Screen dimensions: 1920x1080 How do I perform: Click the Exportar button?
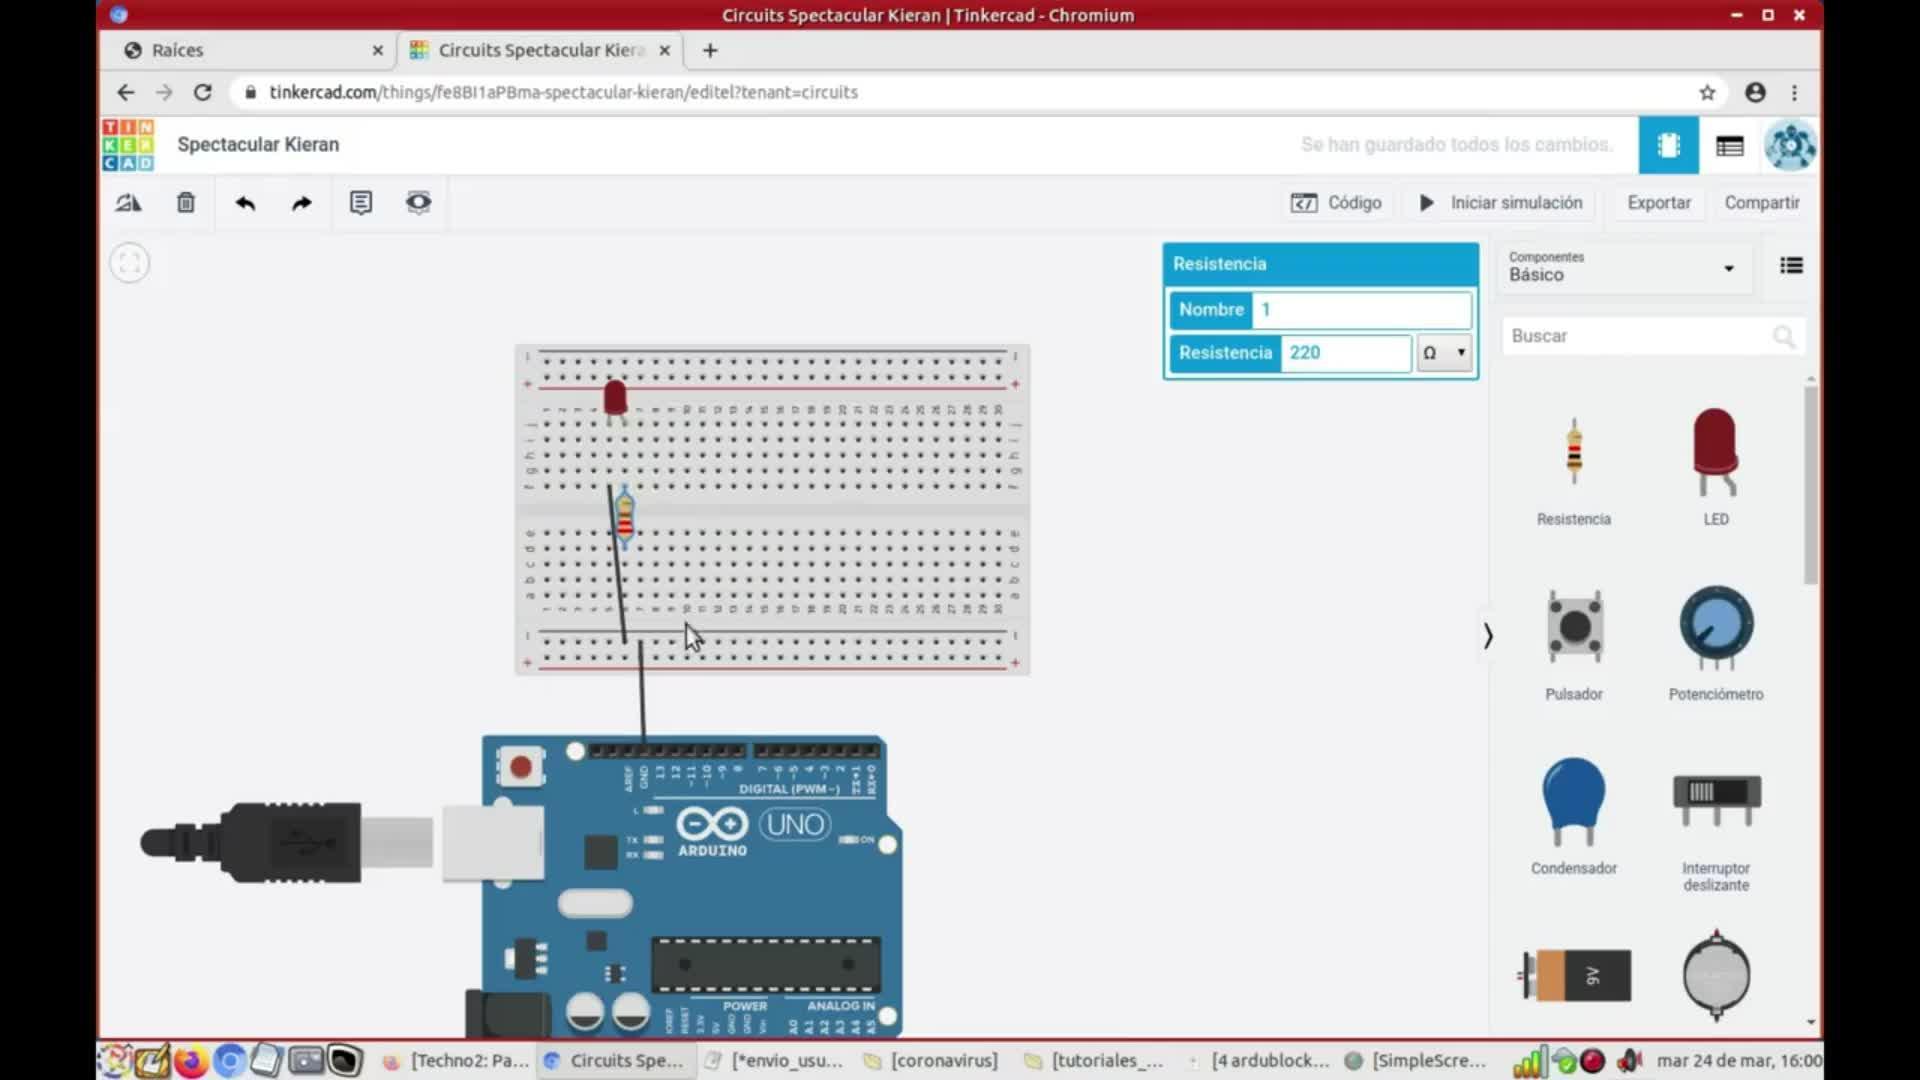[x=1658, y=203]
